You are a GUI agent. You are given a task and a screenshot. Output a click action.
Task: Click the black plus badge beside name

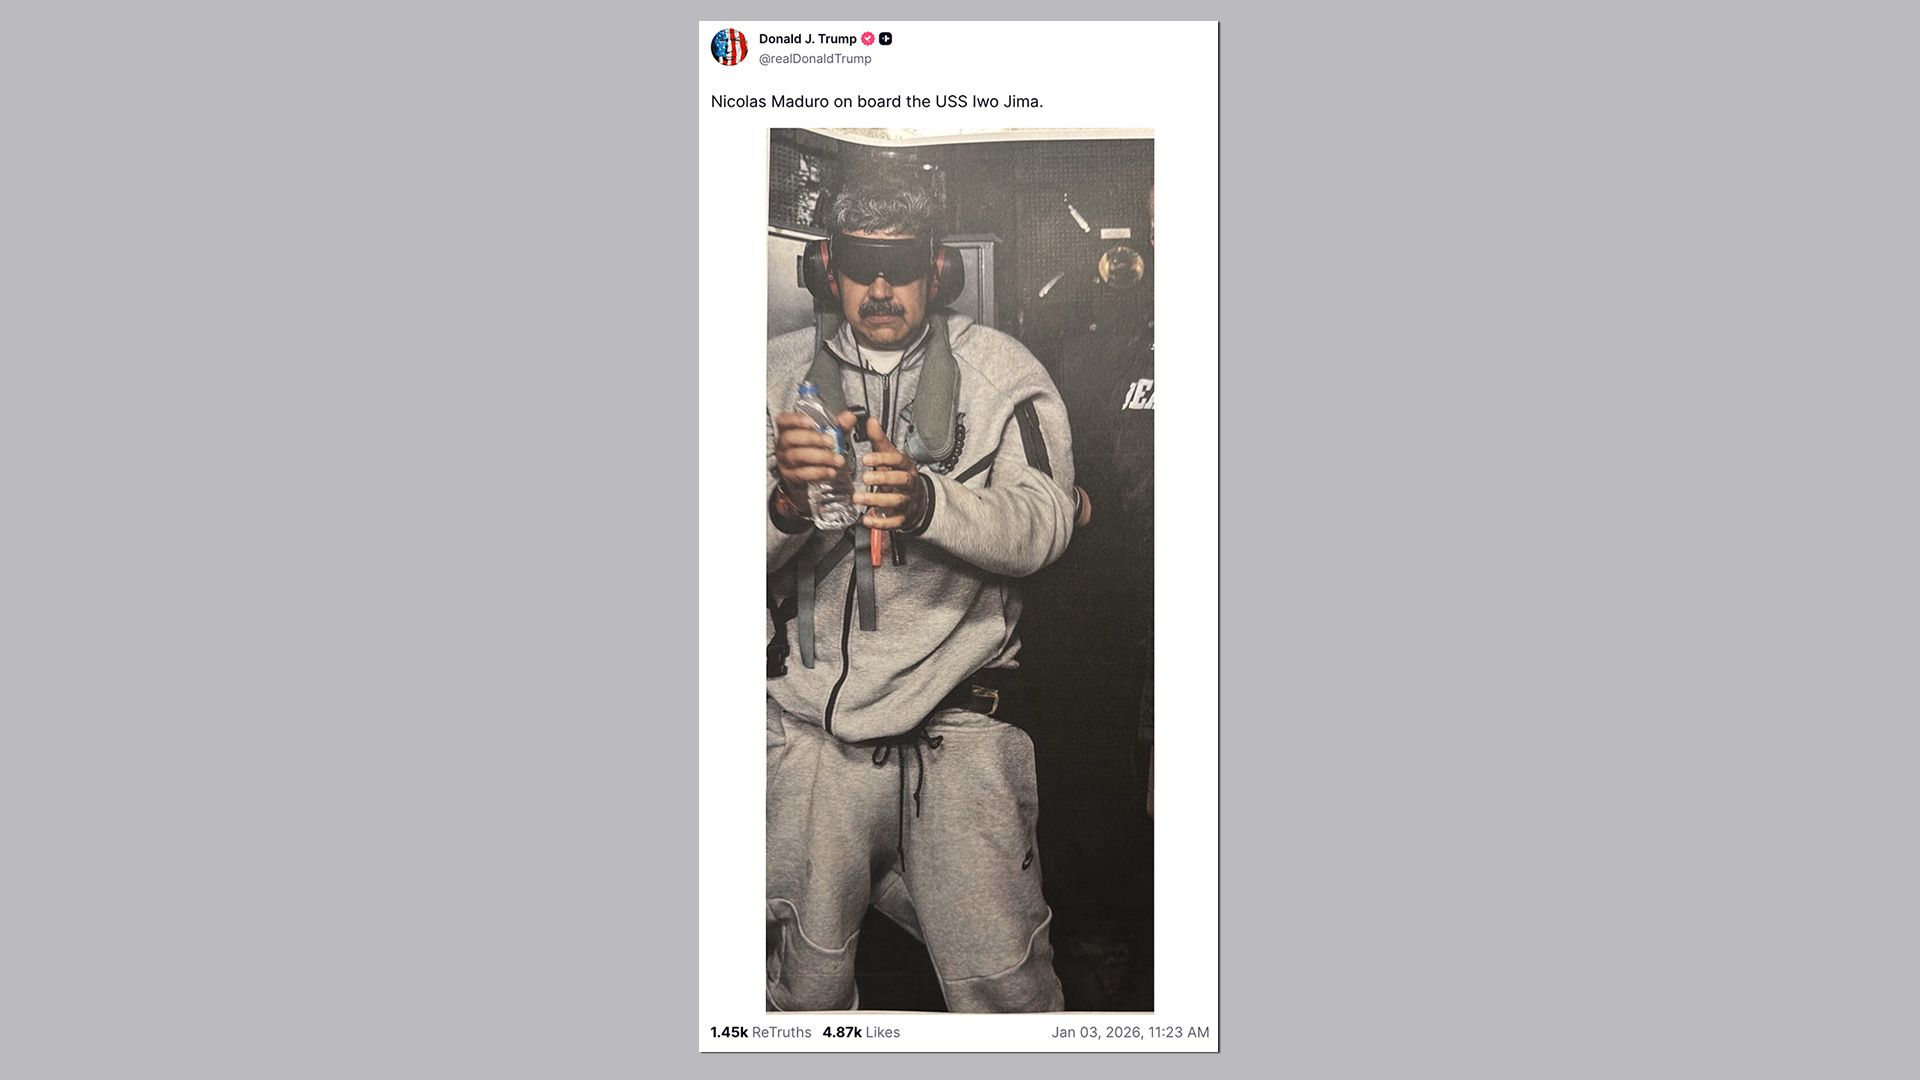click(x=885, y=39)
